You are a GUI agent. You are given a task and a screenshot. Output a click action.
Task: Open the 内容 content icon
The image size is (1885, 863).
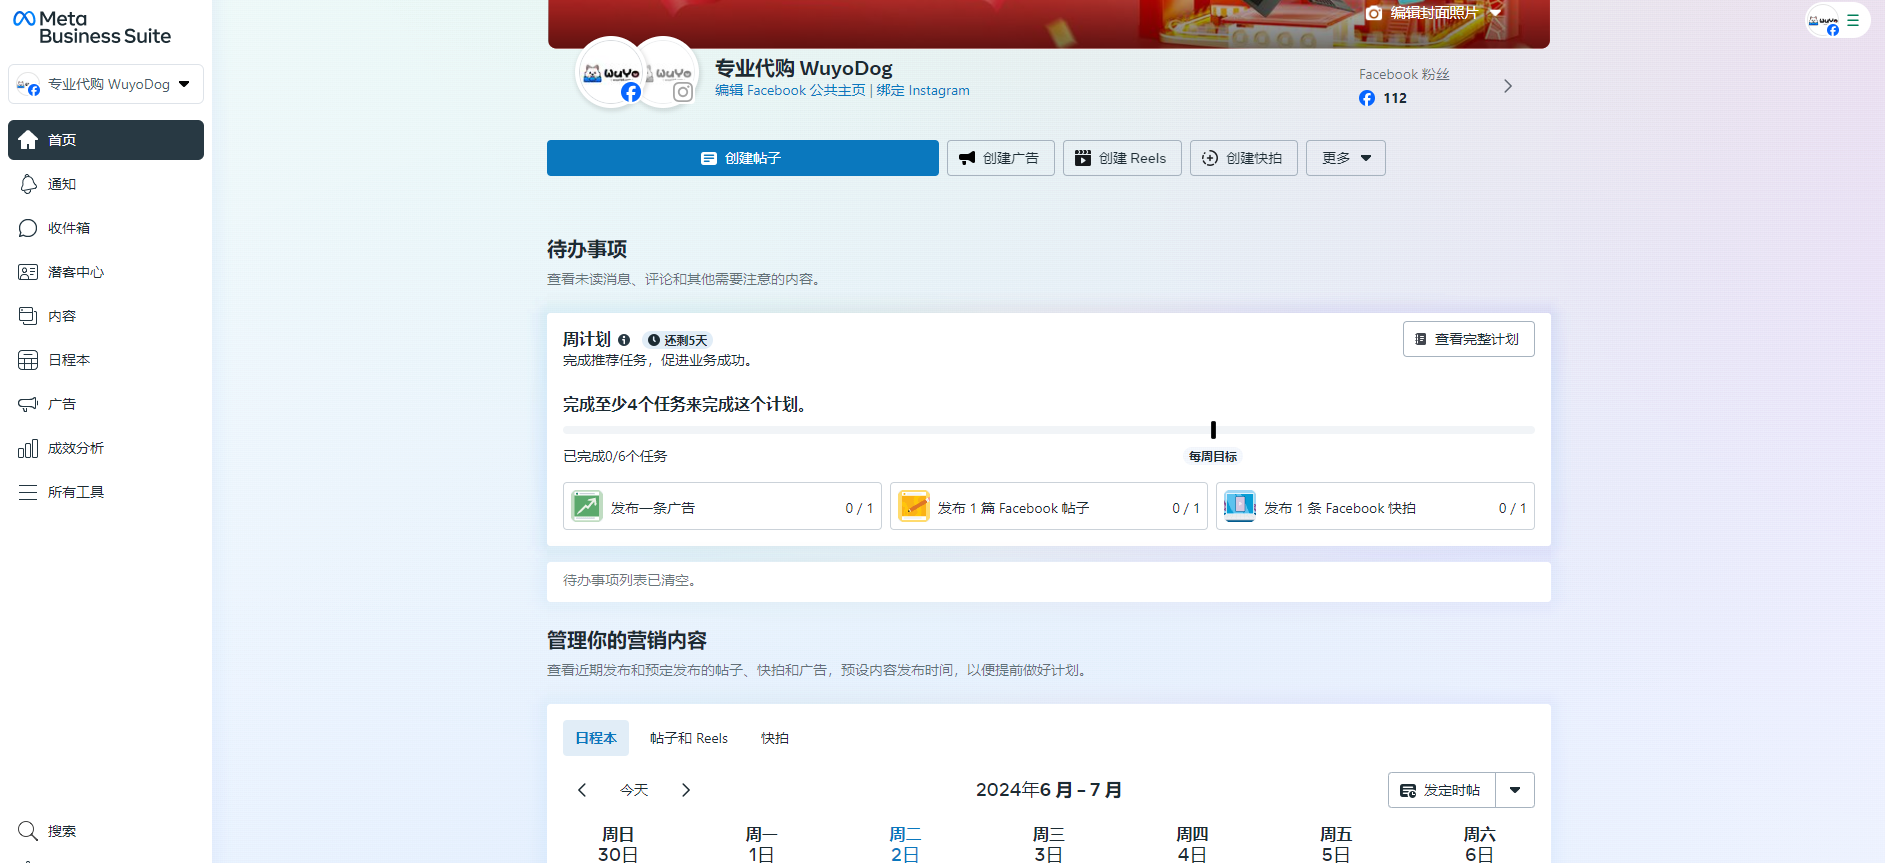coord(28,316)
